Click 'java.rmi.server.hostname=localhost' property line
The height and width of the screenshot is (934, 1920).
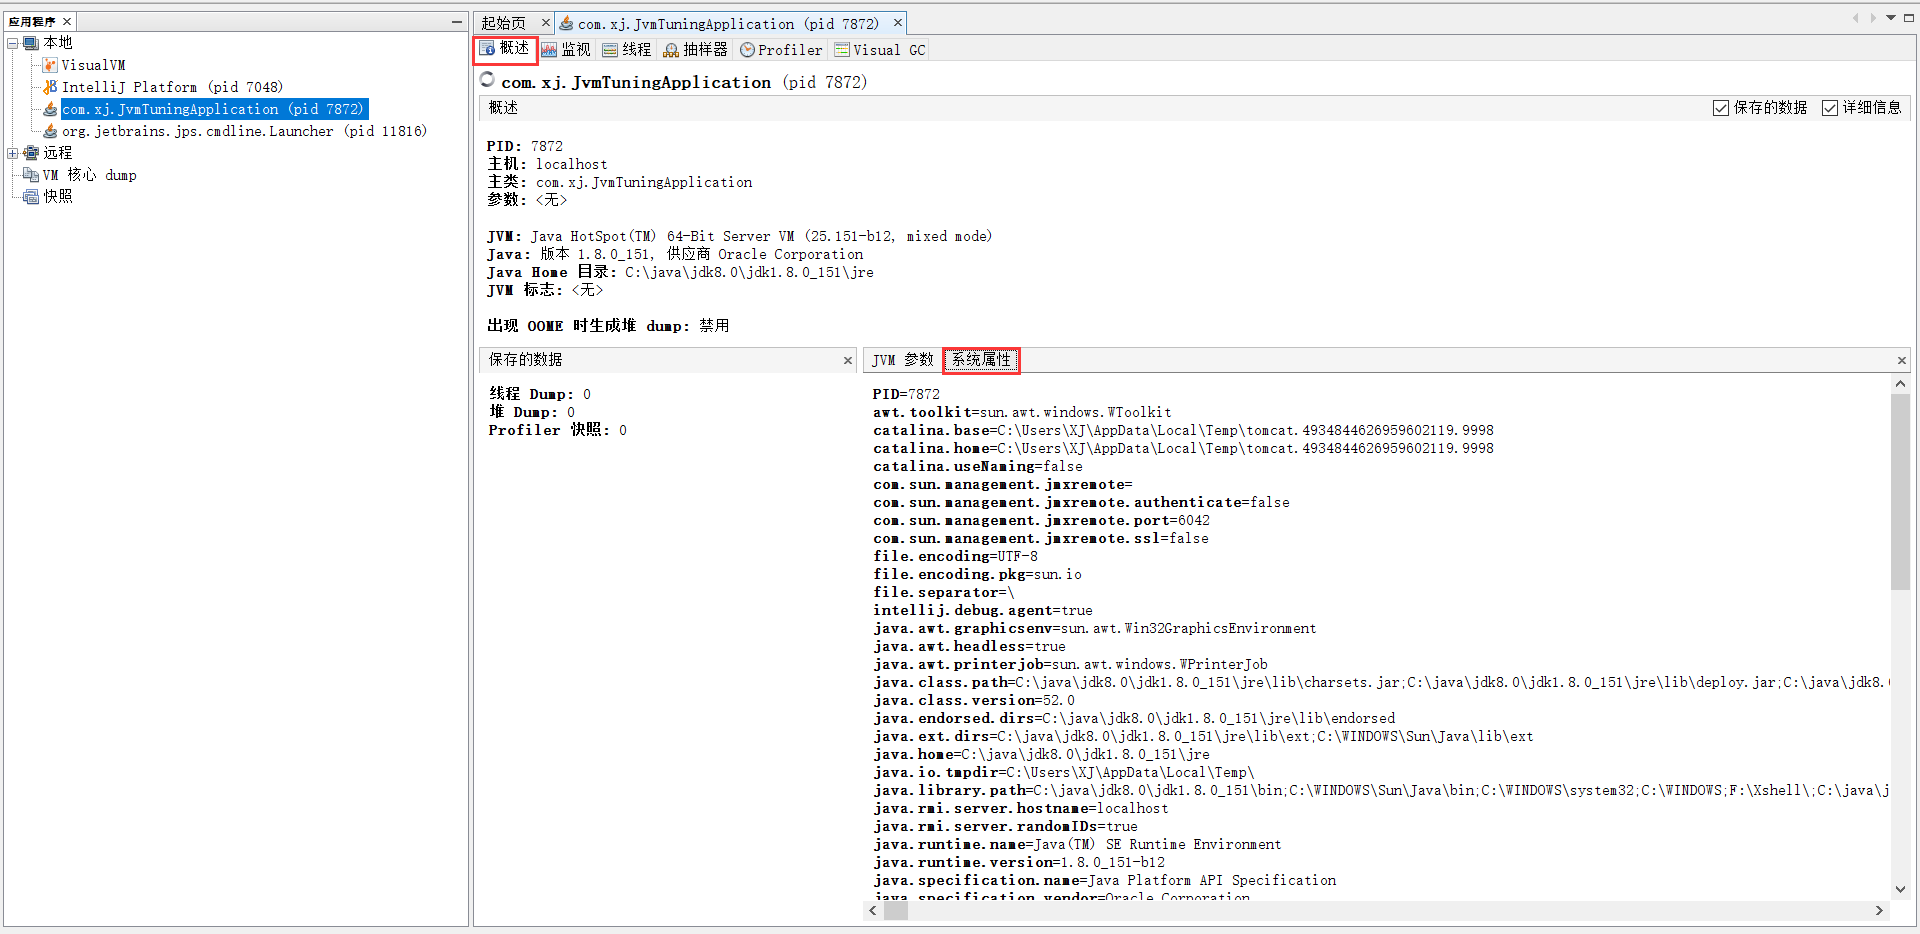[x=1020, y=808]
